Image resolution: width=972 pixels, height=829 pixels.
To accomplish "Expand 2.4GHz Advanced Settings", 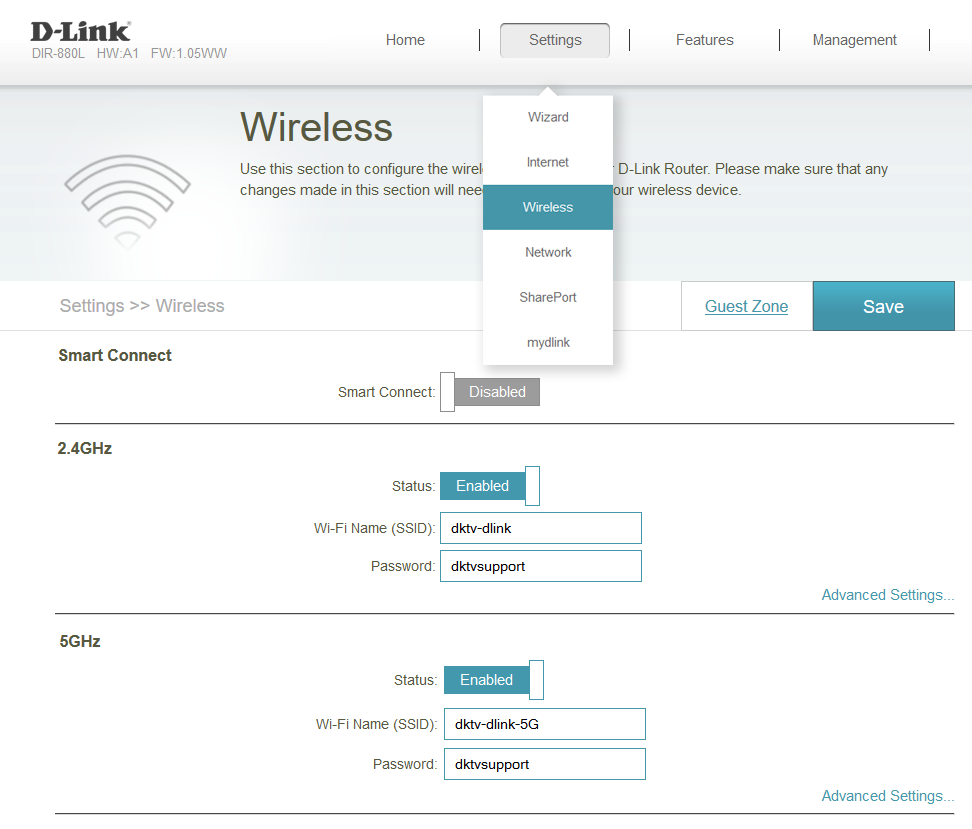I will coord(887,594).
